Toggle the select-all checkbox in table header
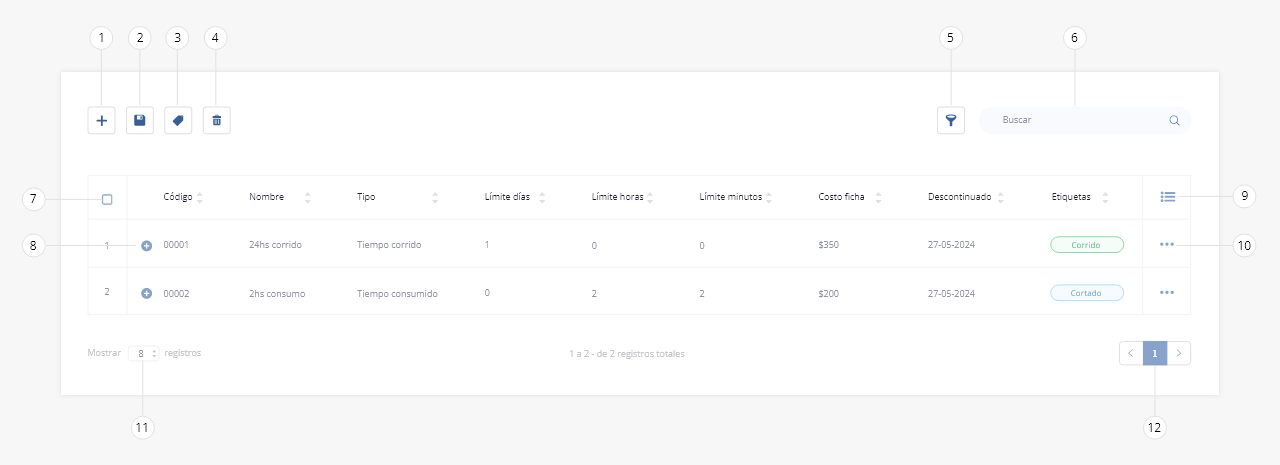The height and width of the screenshot is (465, 1280). [107, 199]
